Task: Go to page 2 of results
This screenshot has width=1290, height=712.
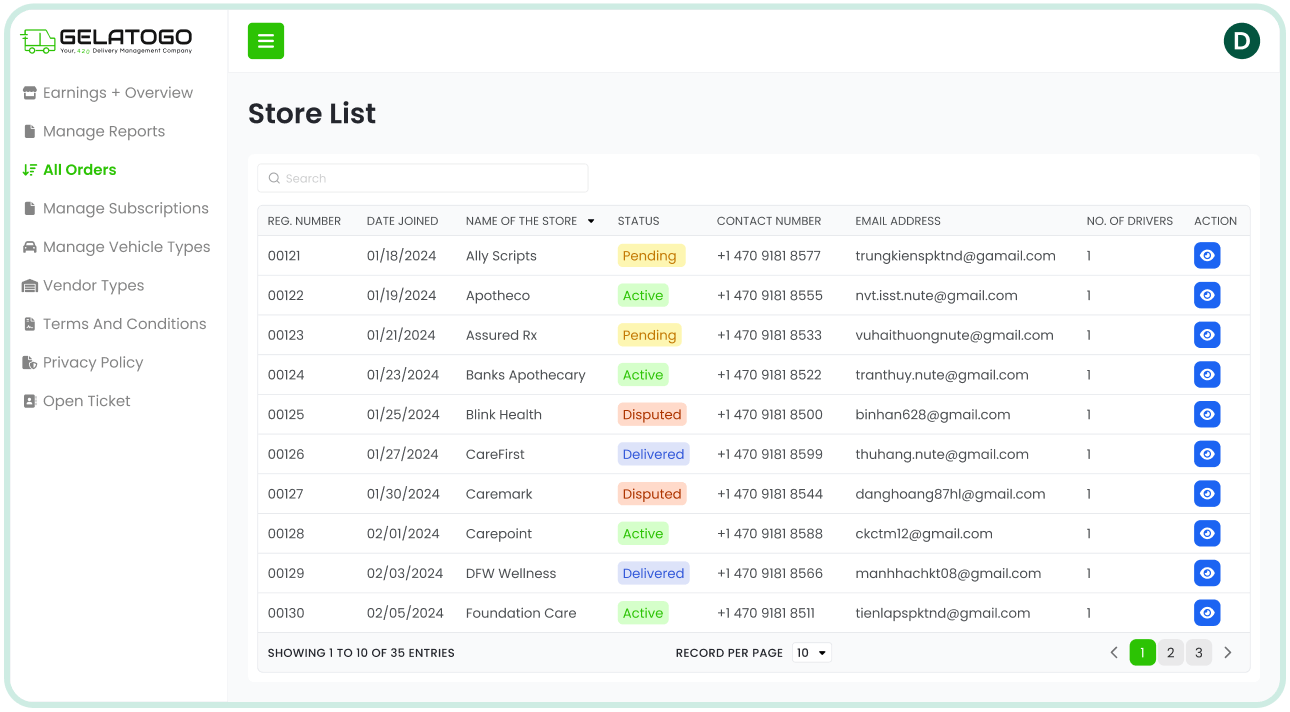Action: tap(1170, 653)
